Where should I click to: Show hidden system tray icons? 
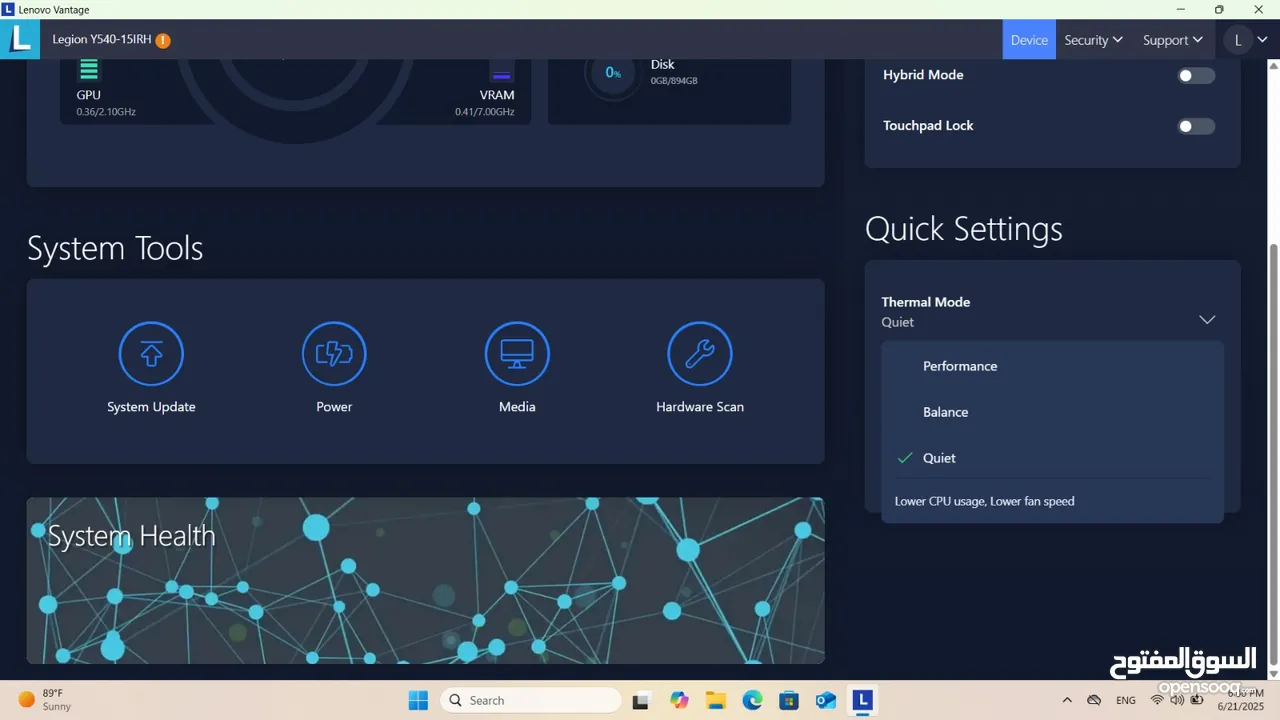[x=1067, y=700]
